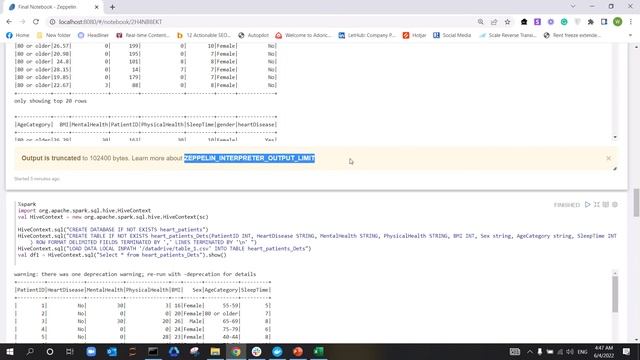Screen dimensions: 640x360
Task: Click upper output scroll down arrow
Action: tap(615, 137)
